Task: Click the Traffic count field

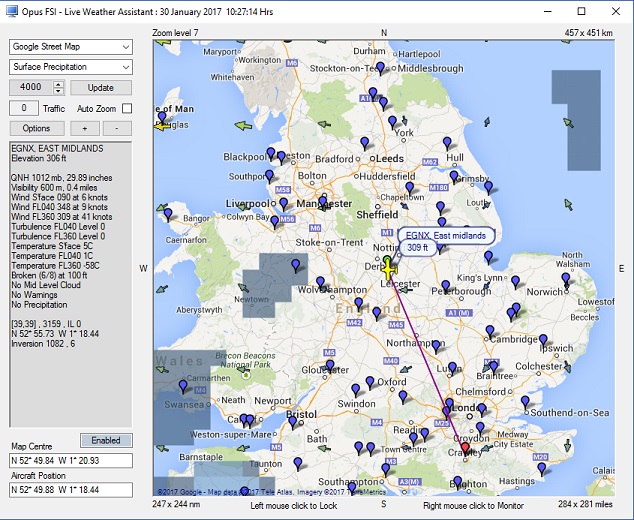Action: coord(24,108)
